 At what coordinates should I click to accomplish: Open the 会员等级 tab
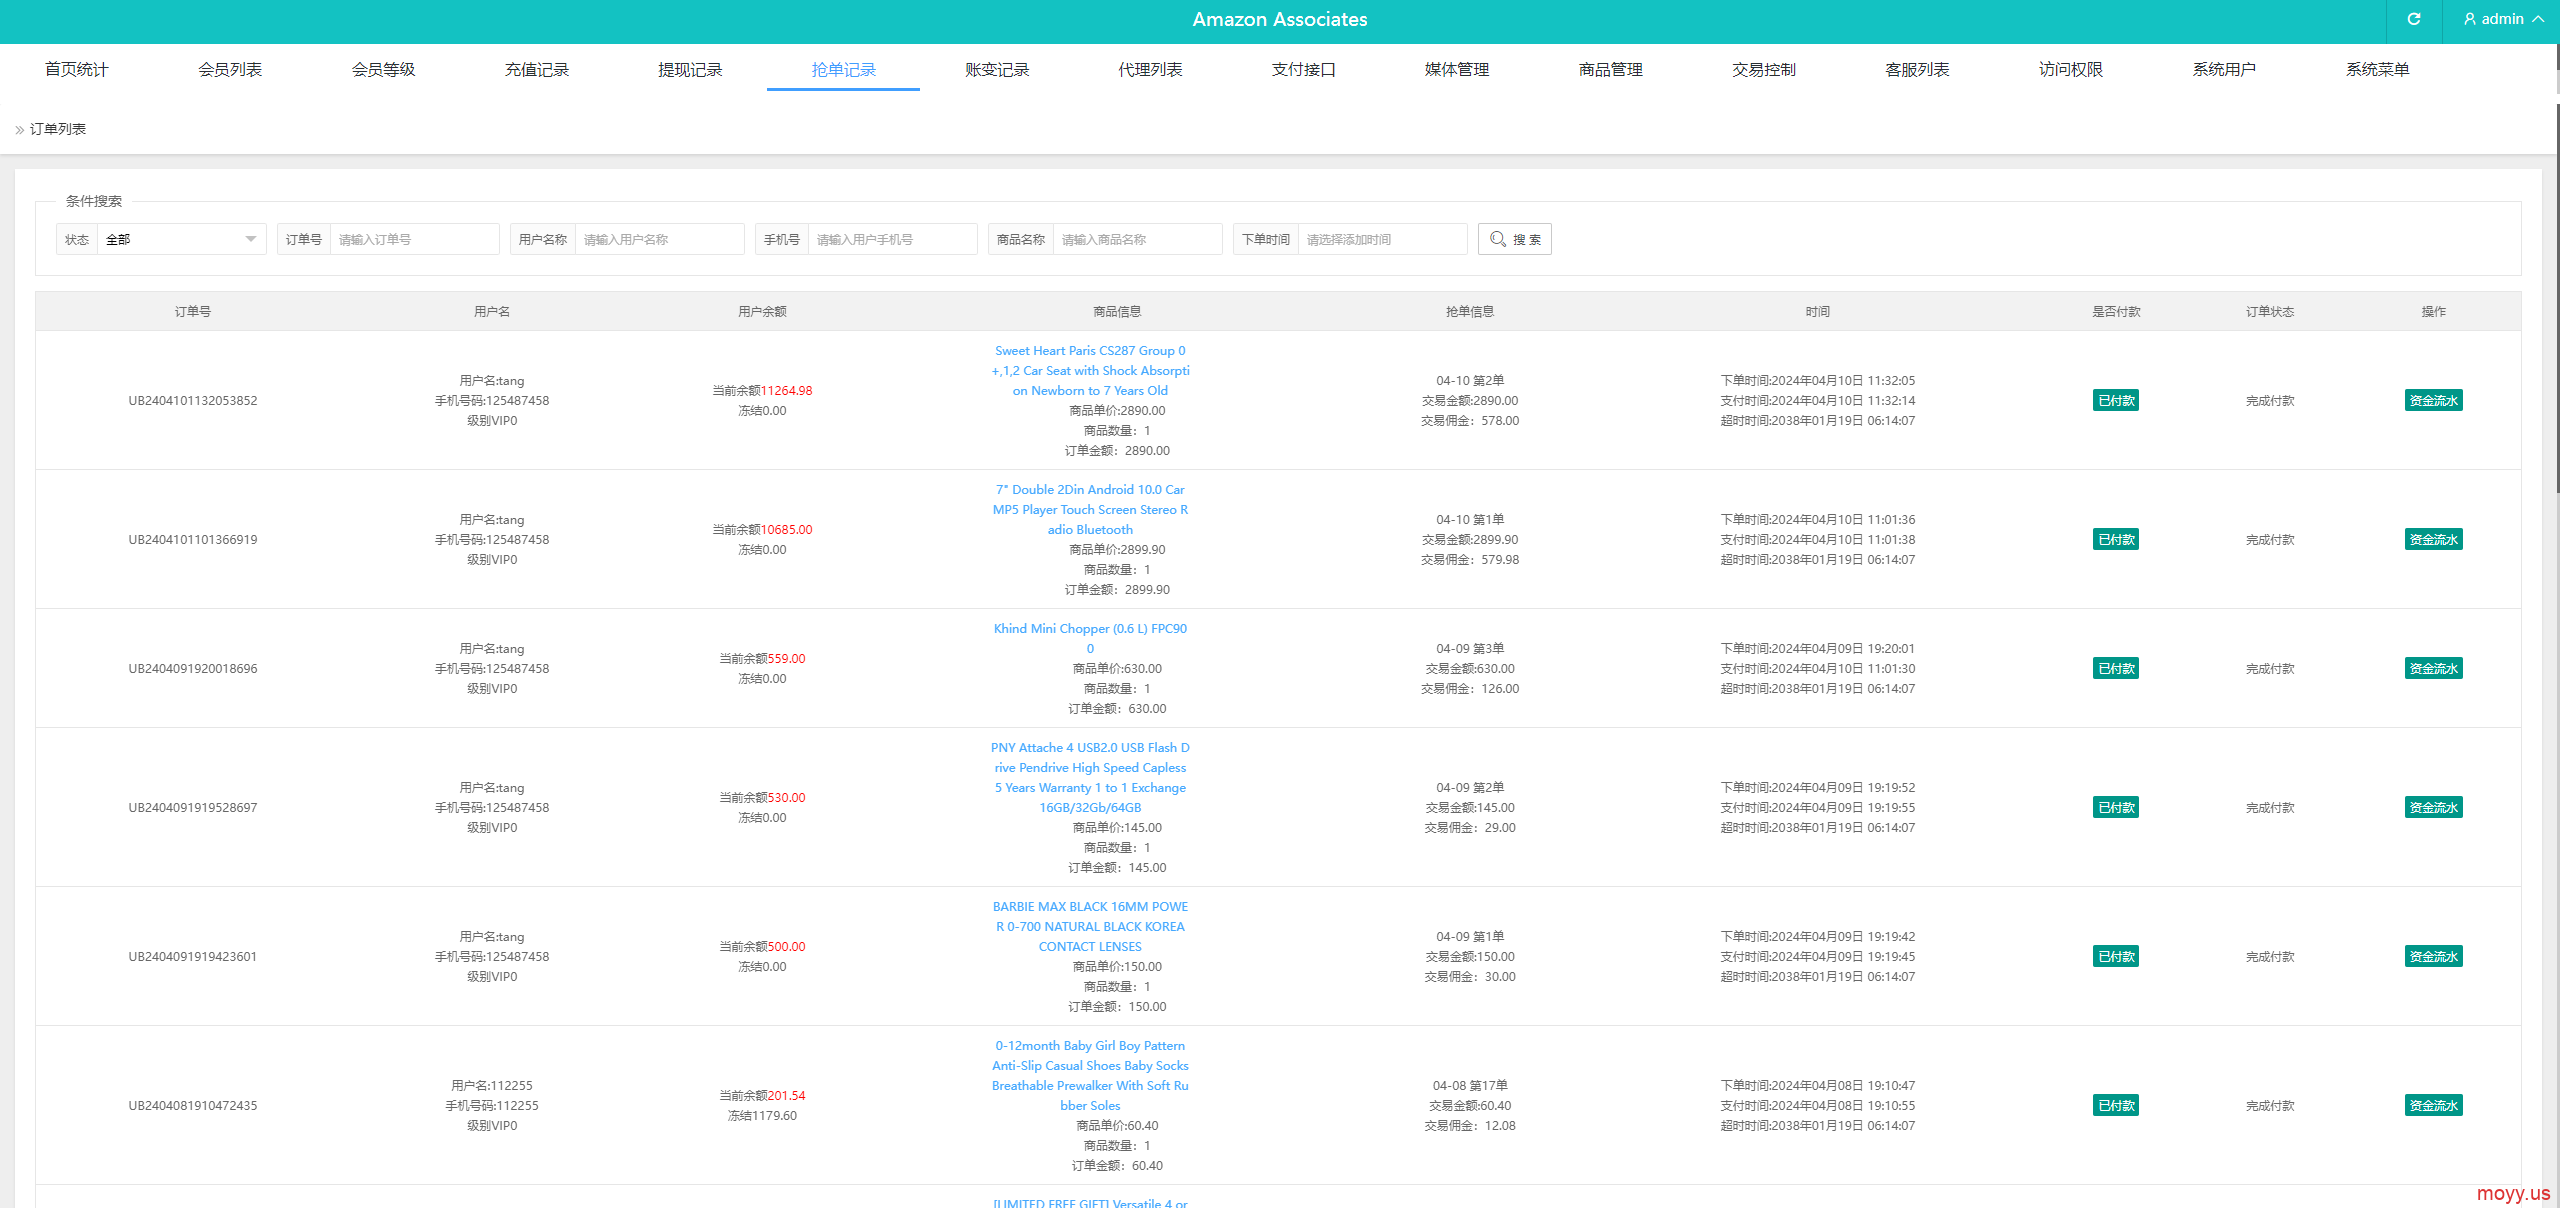click(x=383, y=69)
